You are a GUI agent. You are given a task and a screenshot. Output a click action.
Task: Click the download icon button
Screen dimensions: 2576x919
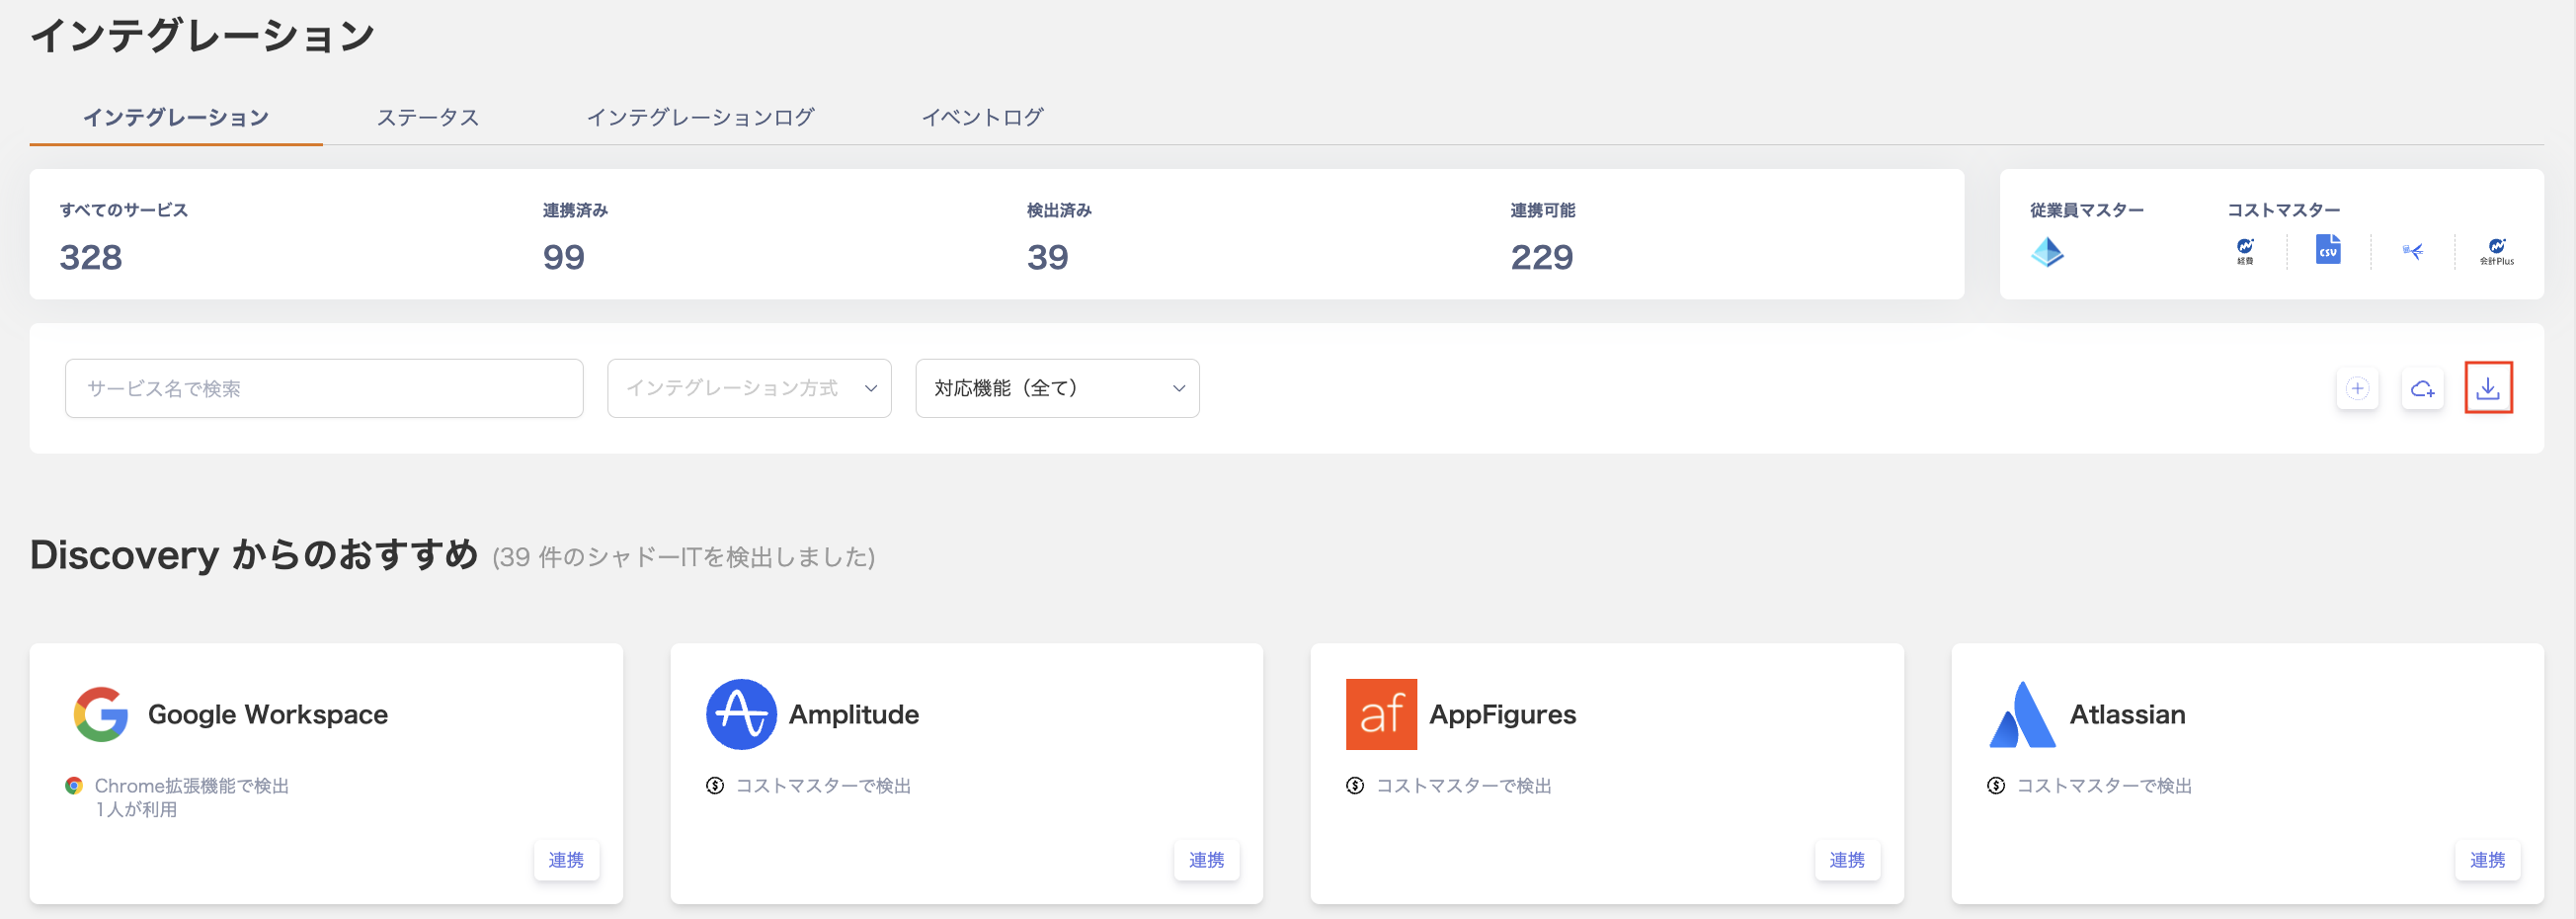(x=2487, y=388)
